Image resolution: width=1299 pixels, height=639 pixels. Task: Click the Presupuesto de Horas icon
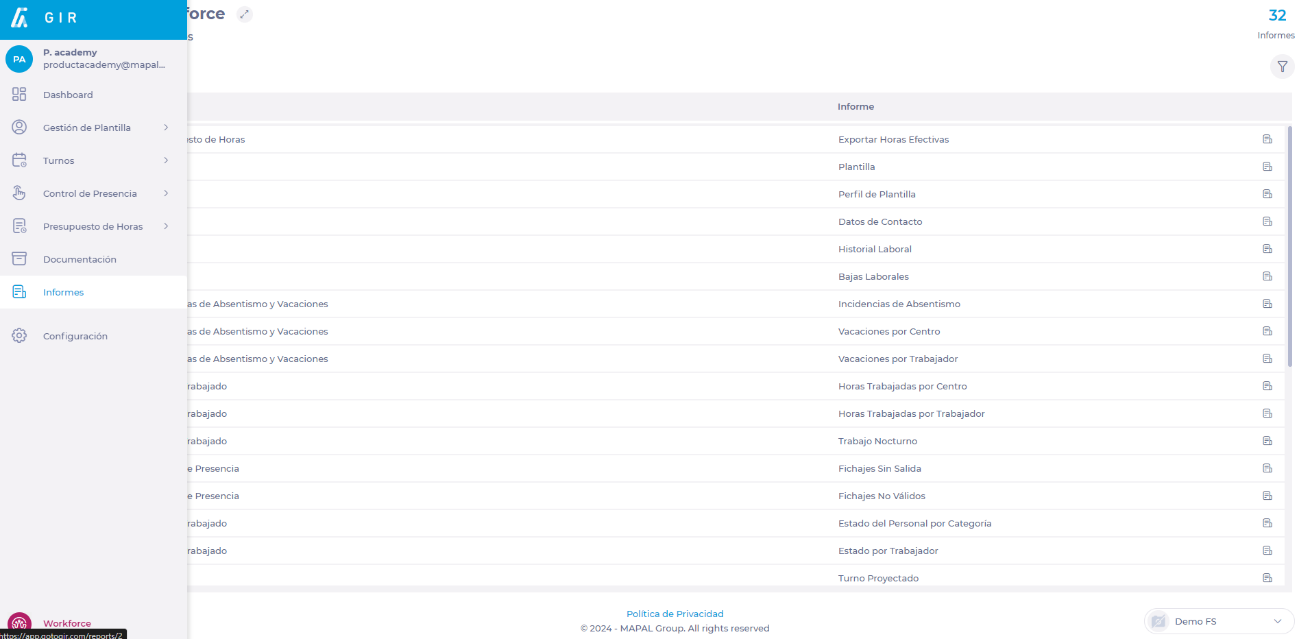pos(19,227)
